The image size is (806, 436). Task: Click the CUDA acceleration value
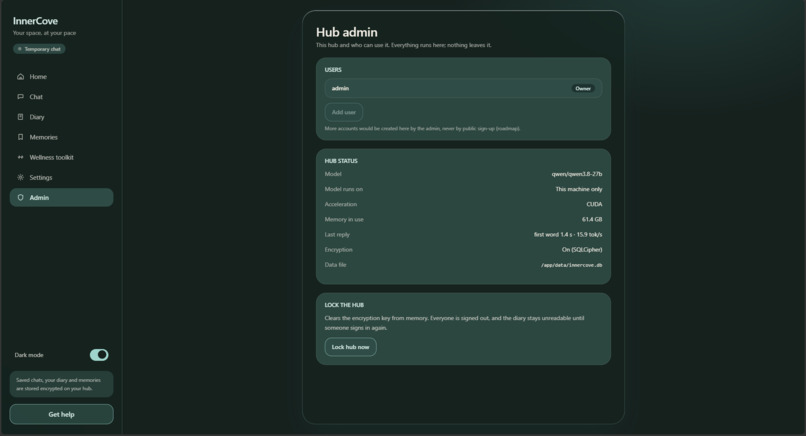[594, 204]
